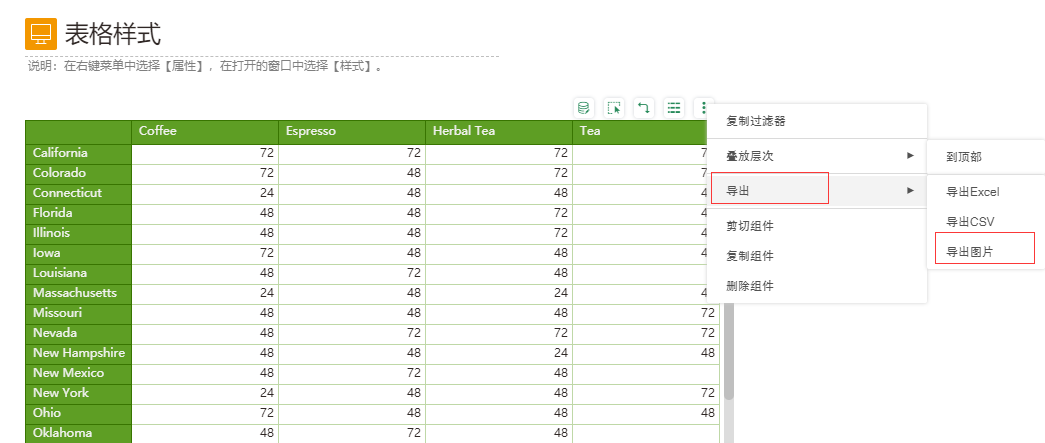Expand the 叠放层次 submenu arrow

[x=910, y=156]
